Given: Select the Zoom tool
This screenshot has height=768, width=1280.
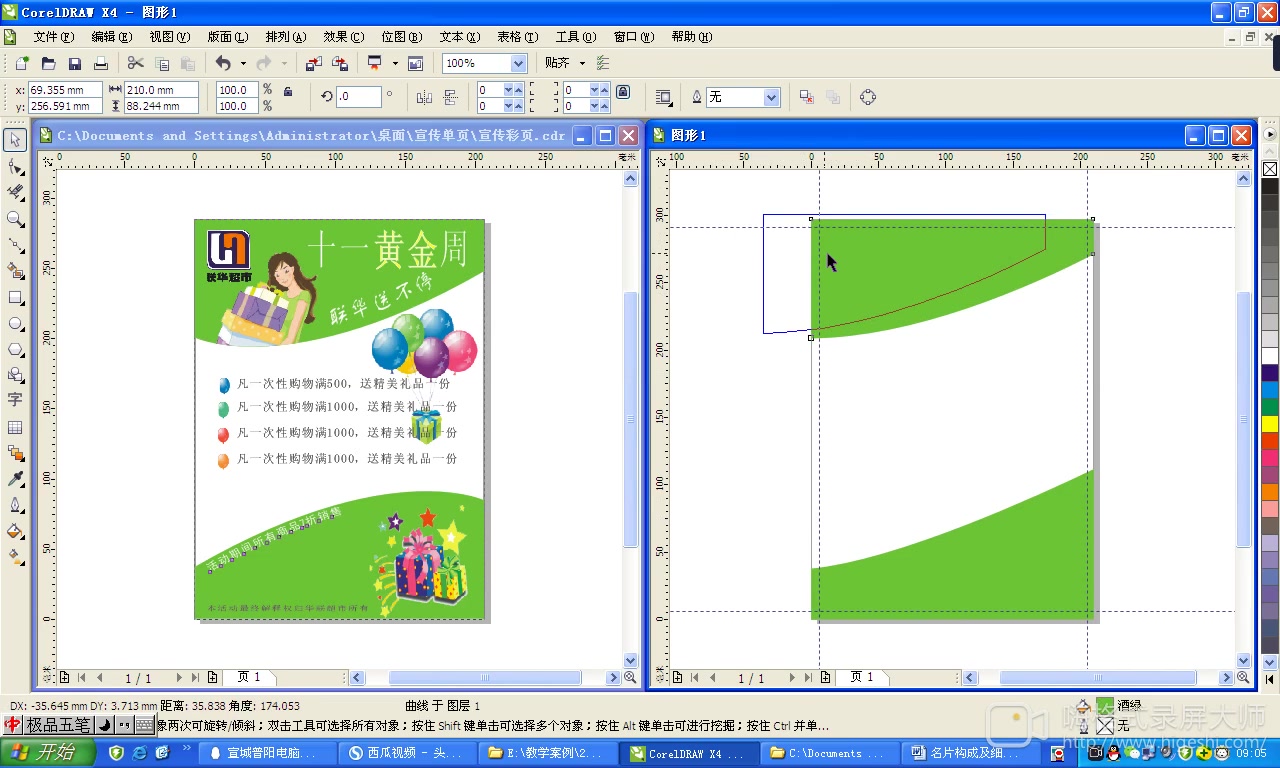Looking at the screenshot, I should 15,218.
